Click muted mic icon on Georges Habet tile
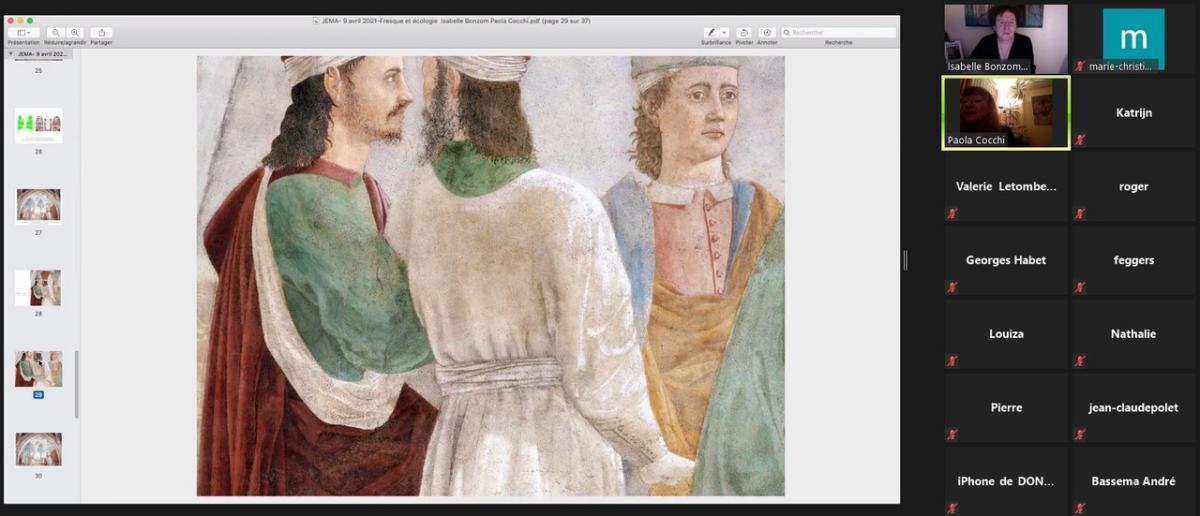The width and height of the screenshot is (1200, 516). (x=952, y=287)
